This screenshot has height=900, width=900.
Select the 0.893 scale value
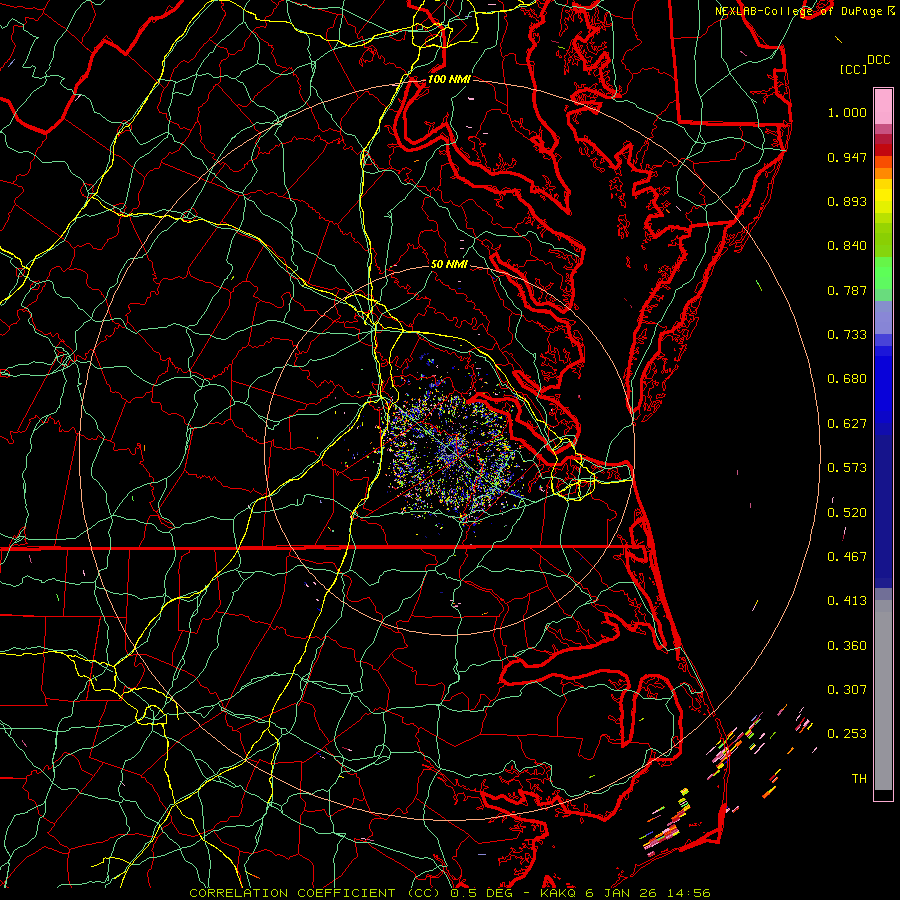[847, 201]
